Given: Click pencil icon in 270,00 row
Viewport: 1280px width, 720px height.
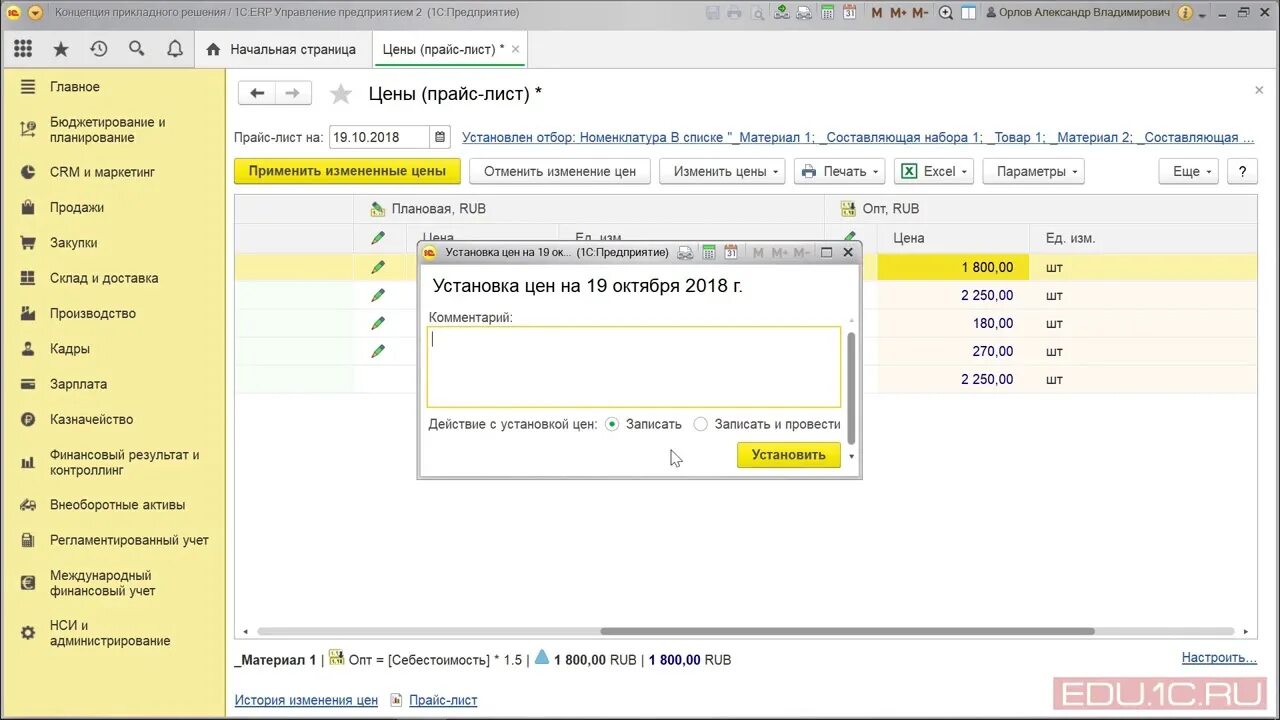Looking at the screenshot, I should pos(377,351).
